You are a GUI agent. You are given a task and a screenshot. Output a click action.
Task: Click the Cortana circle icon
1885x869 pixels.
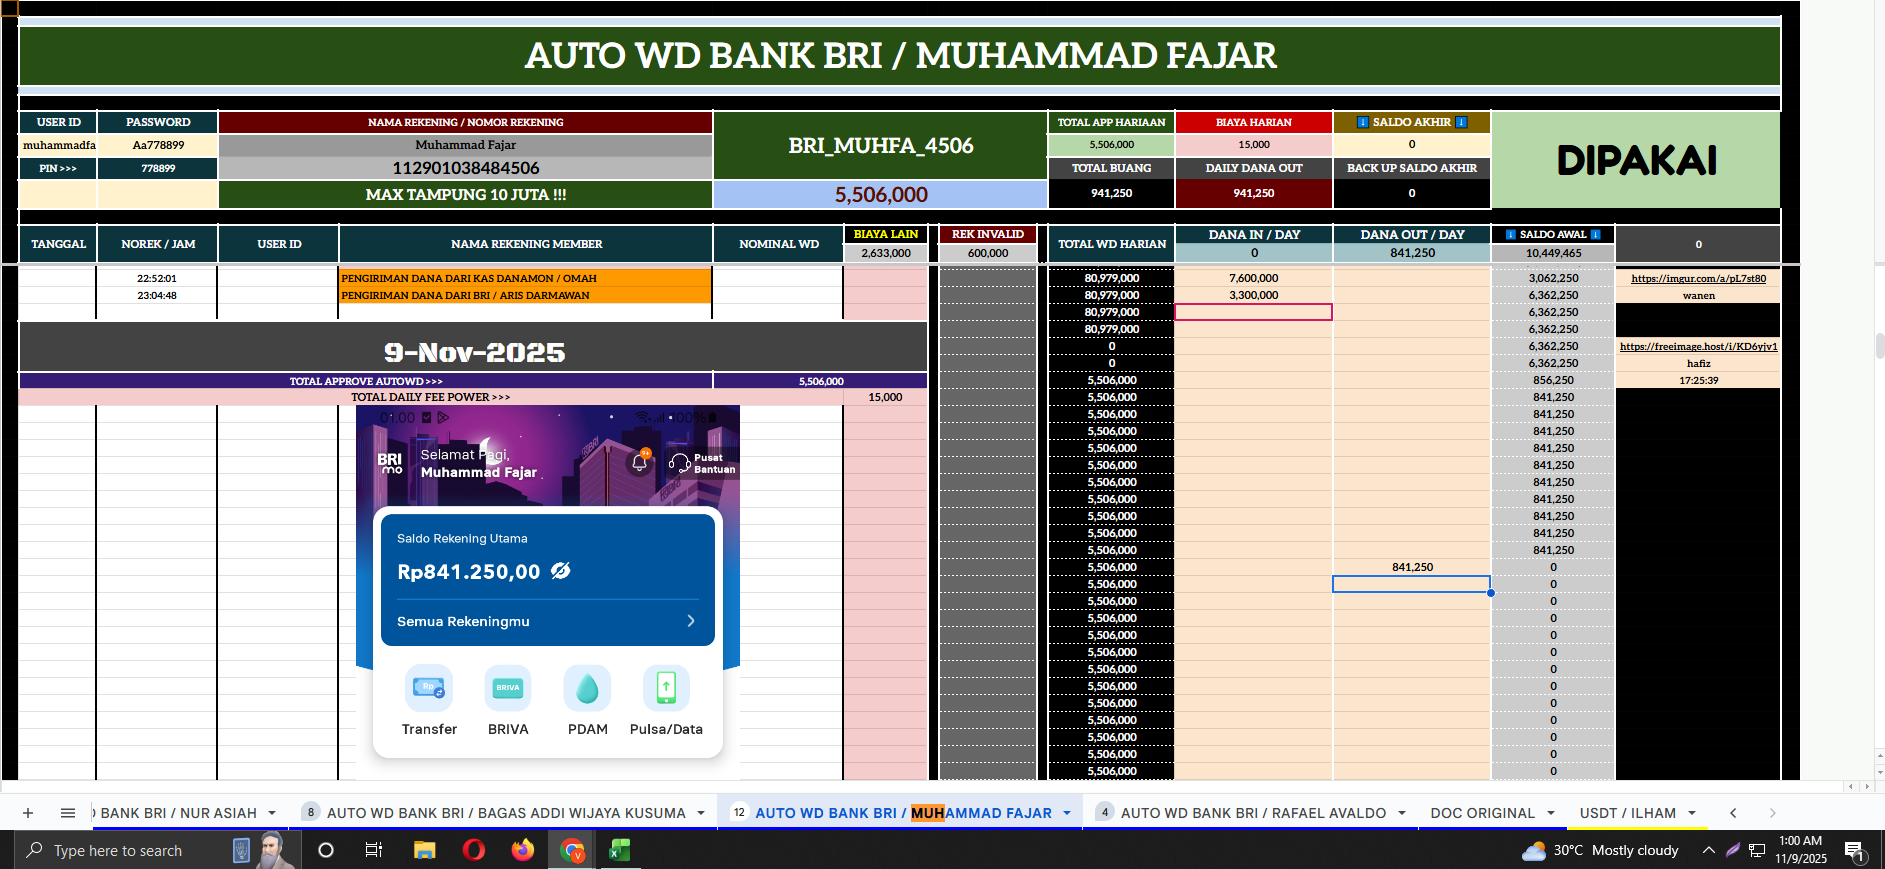click(x=326, y=850)
